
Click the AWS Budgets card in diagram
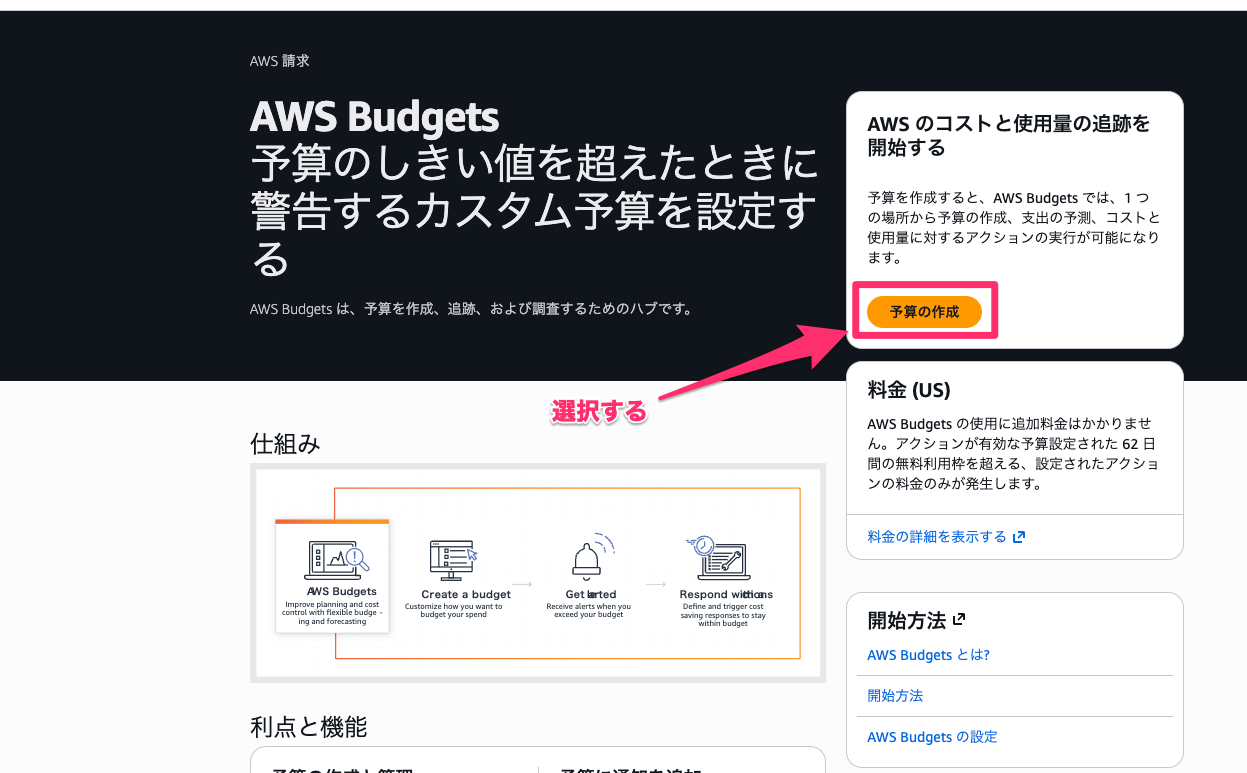[332, 577]
